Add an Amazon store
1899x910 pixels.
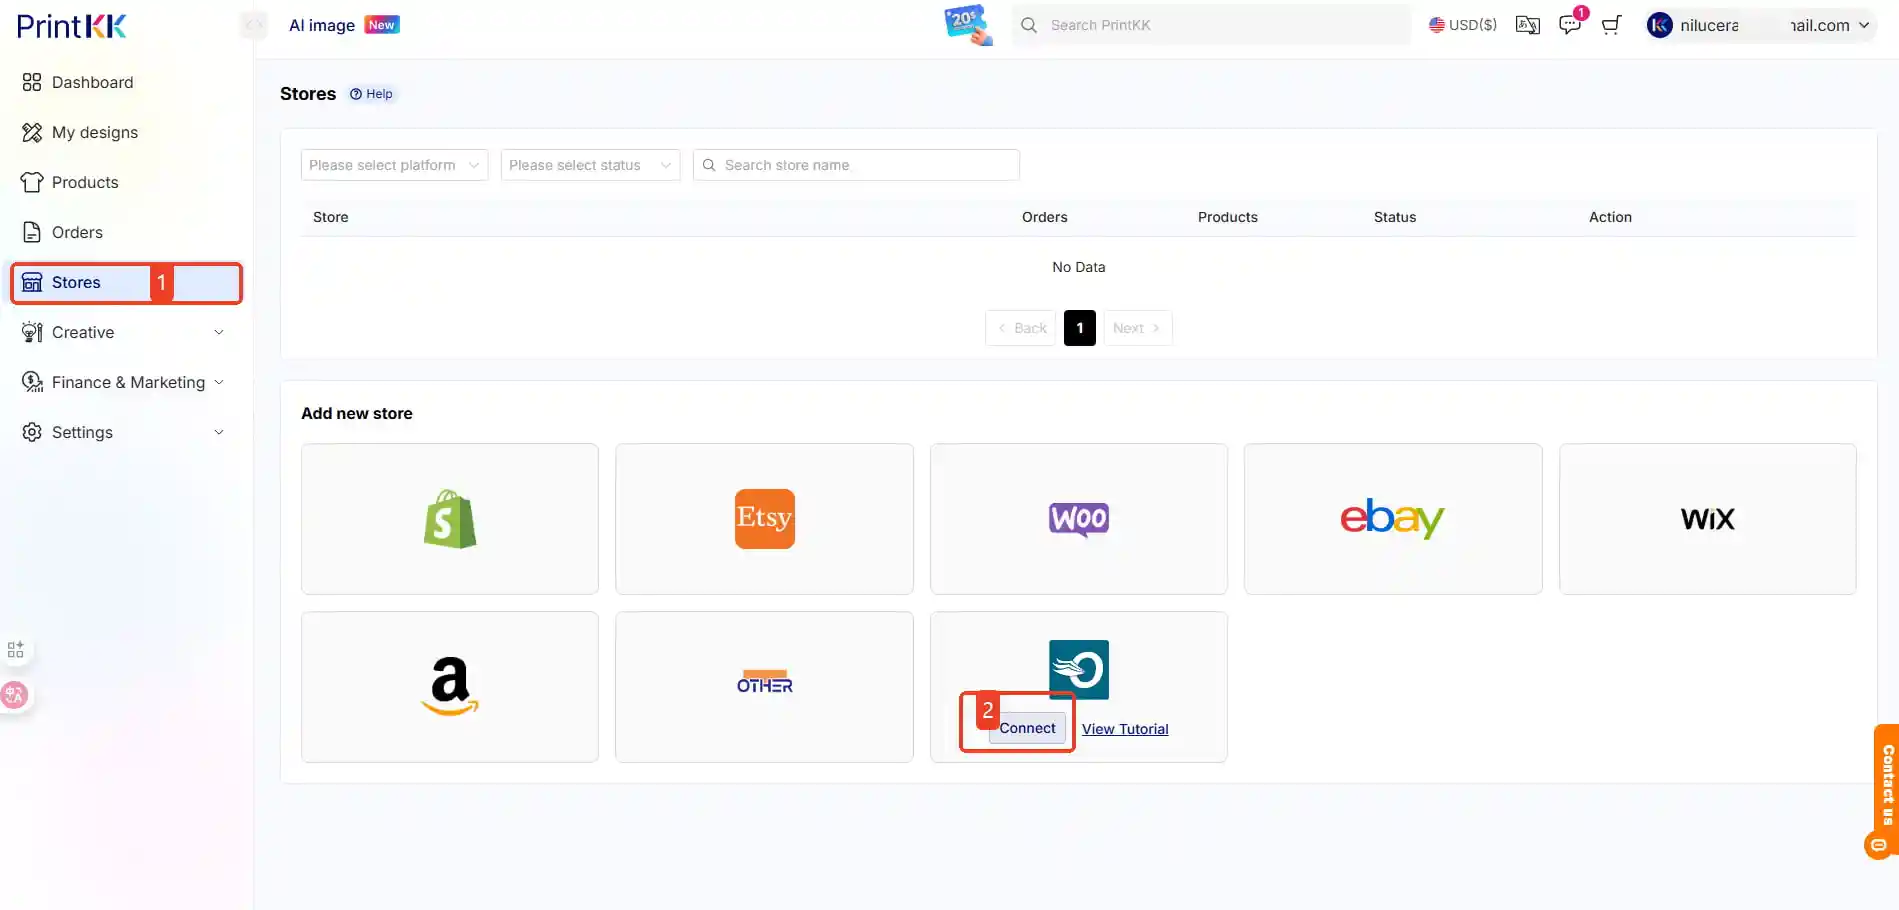(x=450, y=687)
